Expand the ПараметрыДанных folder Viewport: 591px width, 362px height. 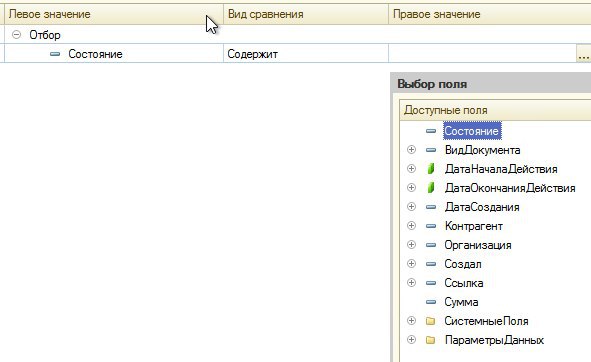tap(411, 339)
